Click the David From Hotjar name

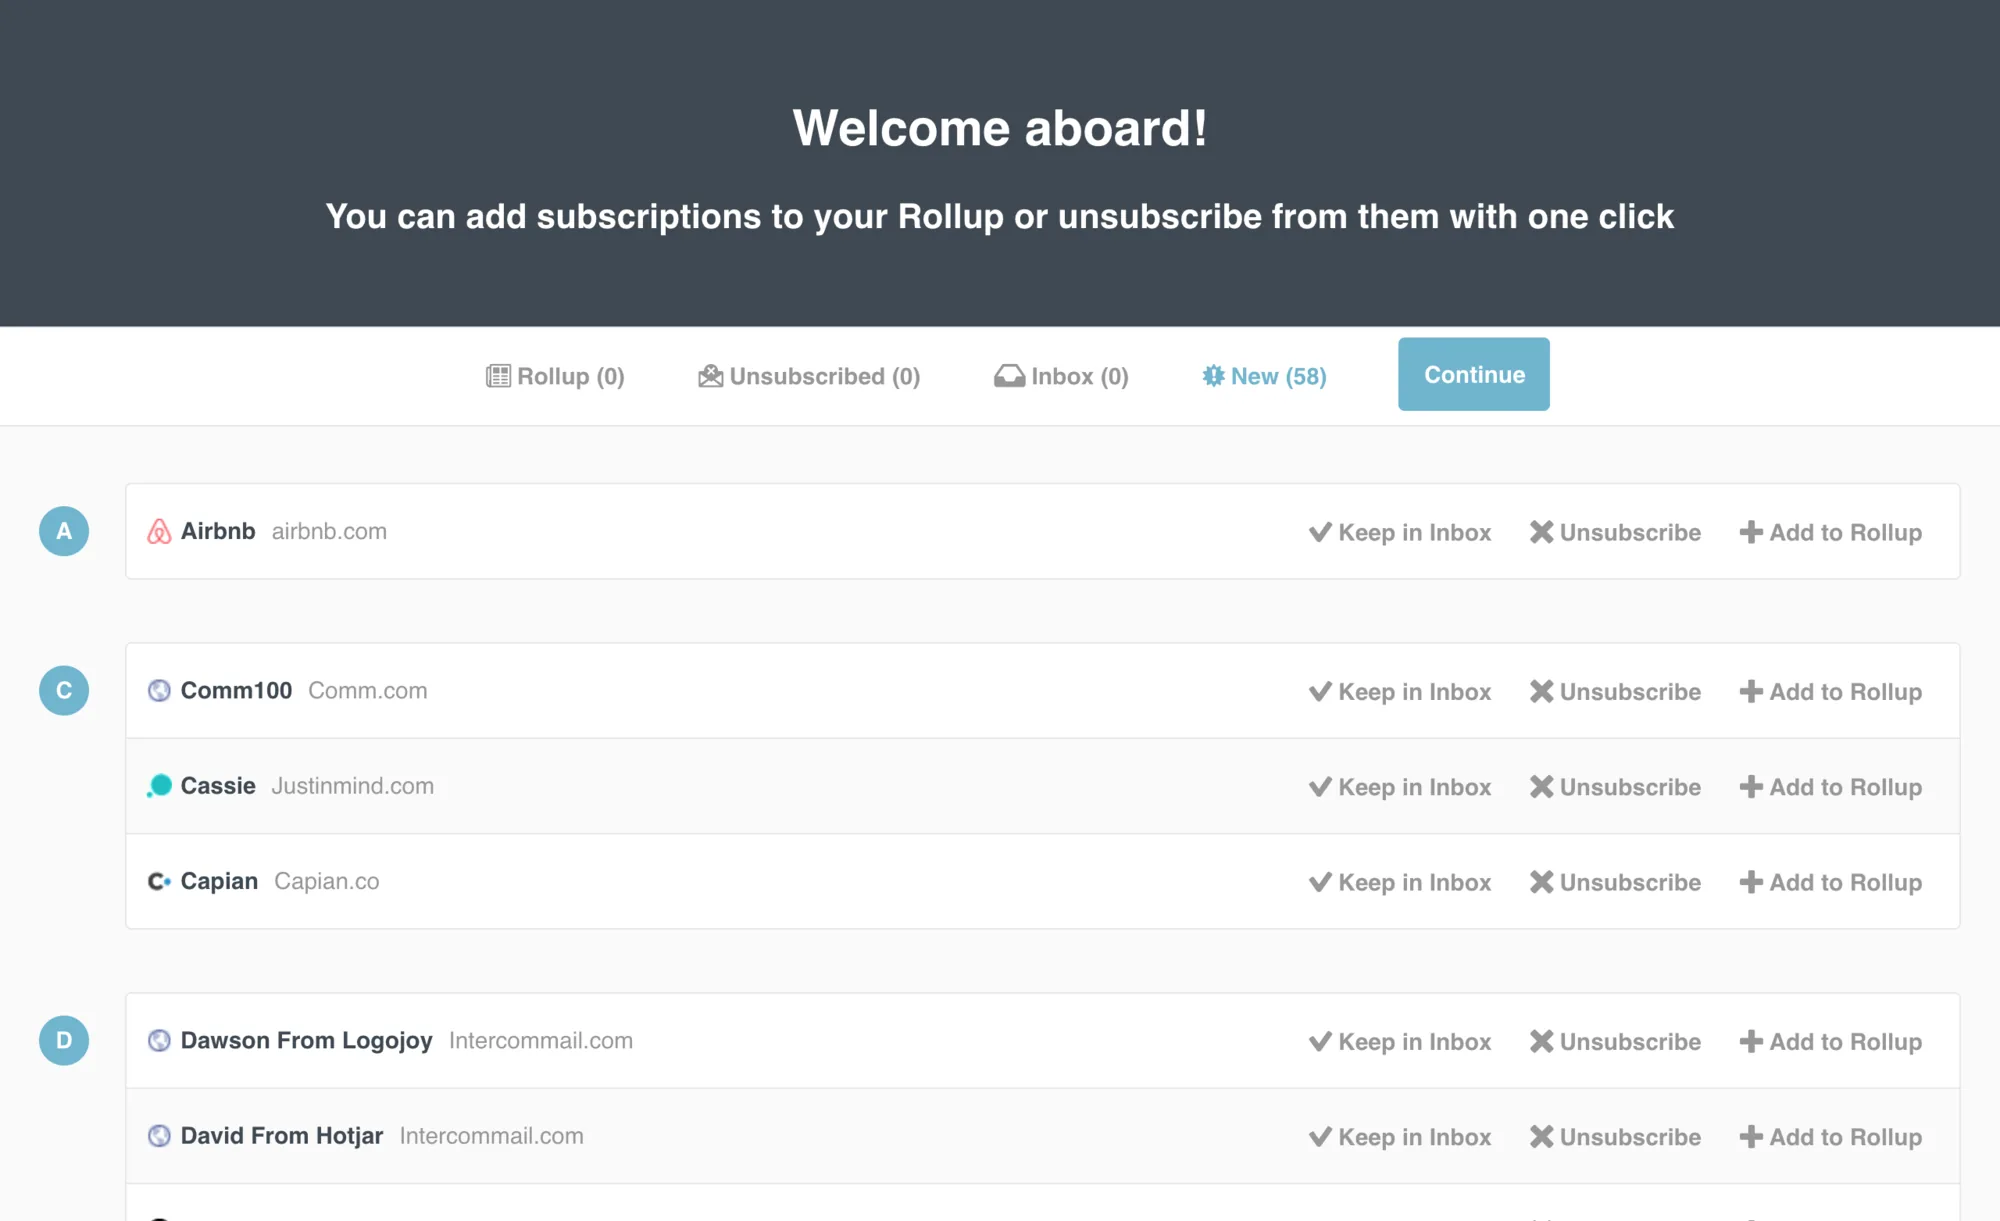(x=282, y=1136)
